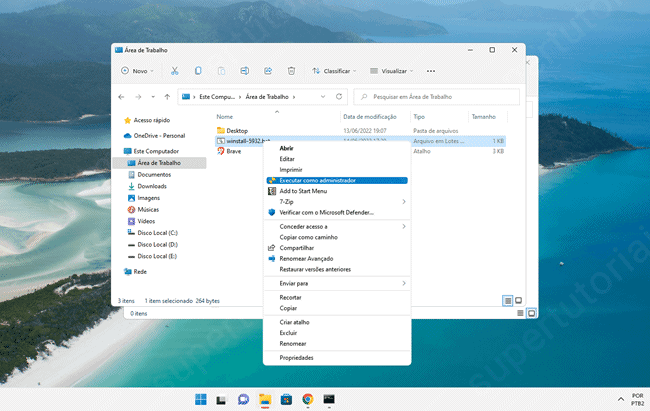Expand the Novo dropdown button
The width and height of the screenshot is (650, 411).
click(139, 71)
